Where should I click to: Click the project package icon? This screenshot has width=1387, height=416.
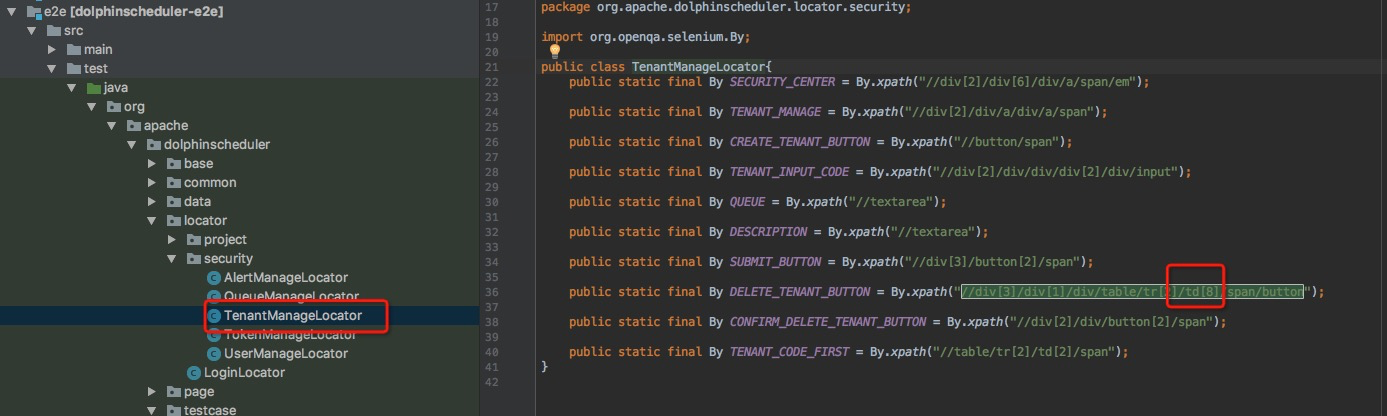coord(193,239)
